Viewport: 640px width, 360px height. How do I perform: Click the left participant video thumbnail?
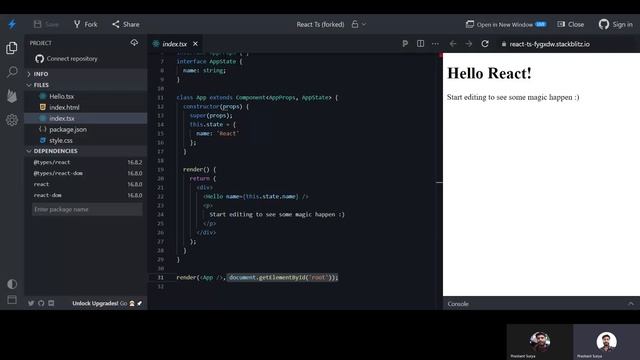540,342
